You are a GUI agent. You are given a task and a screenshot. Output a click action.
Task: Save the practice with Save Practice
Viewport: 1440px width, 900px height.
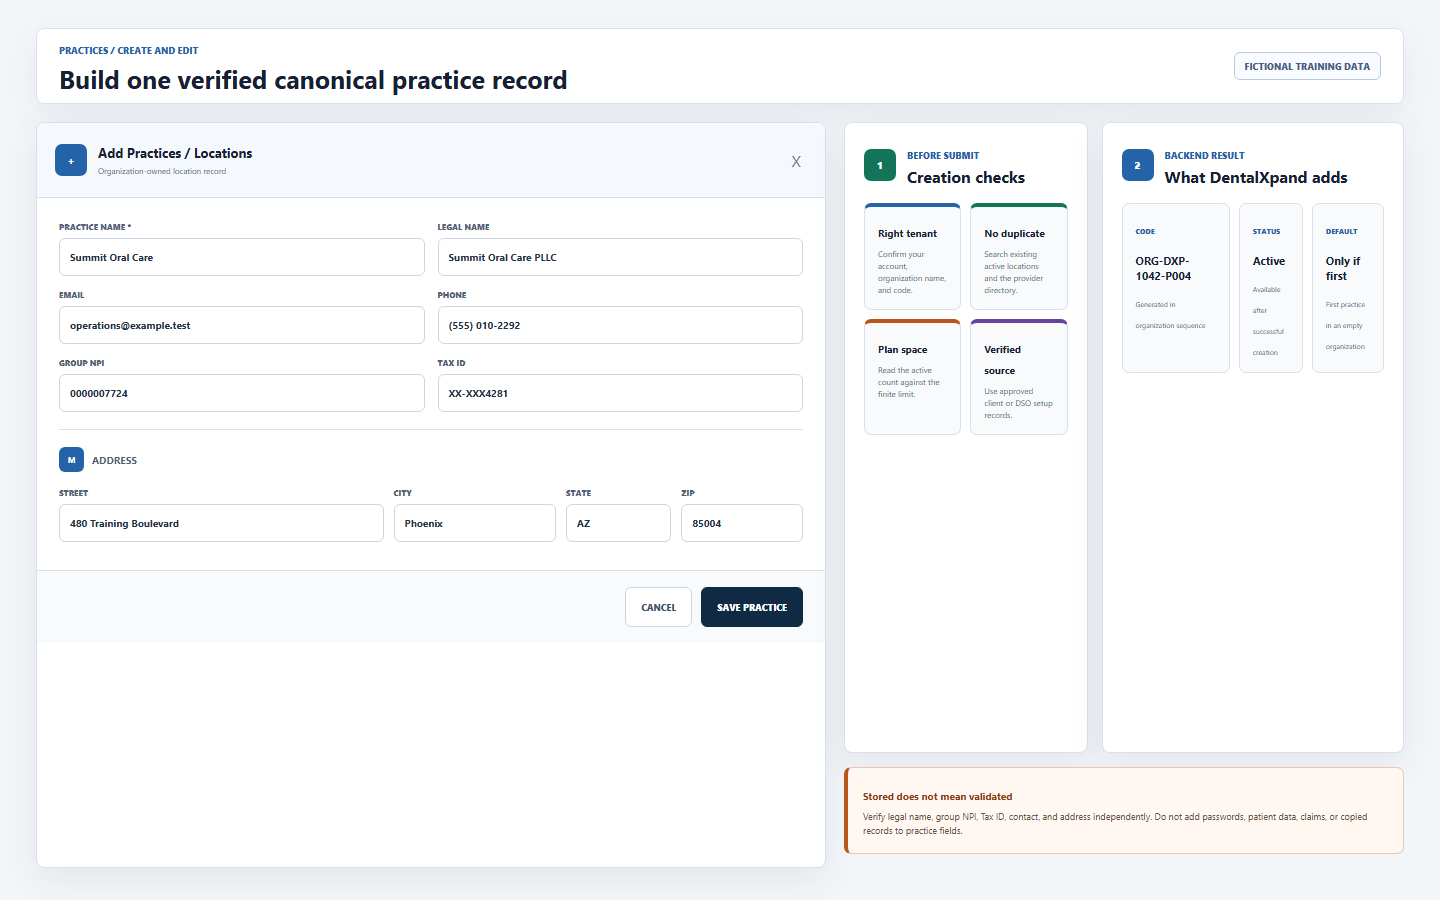point(752,607)
